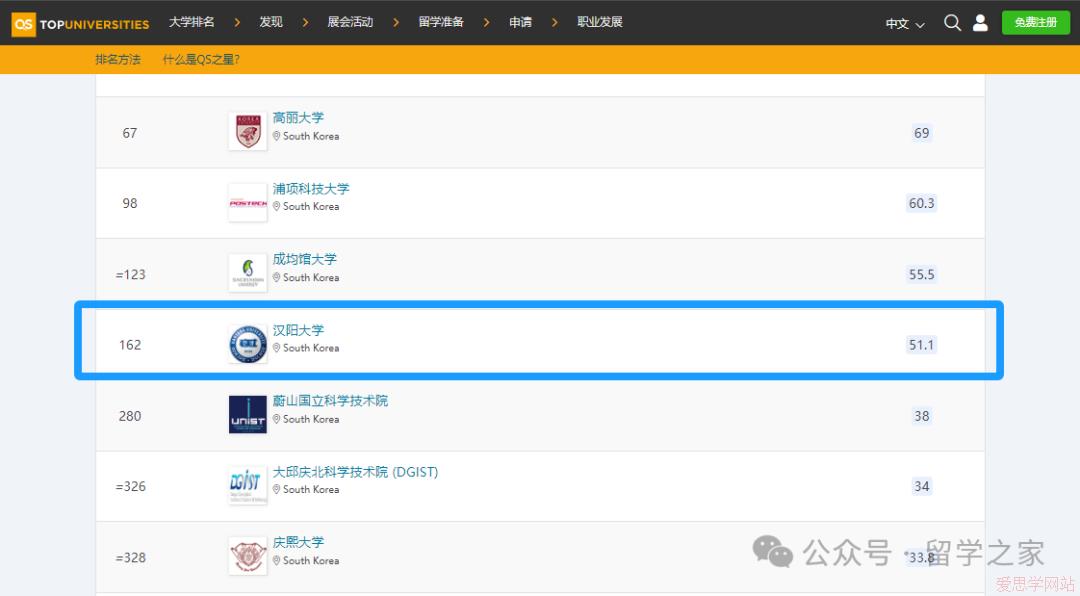The width and height of the screenshot is (1080, 596).
Task: Open the 大邱庆北科学技术院 (DGIST) link
Action: (x=355, y=472)
